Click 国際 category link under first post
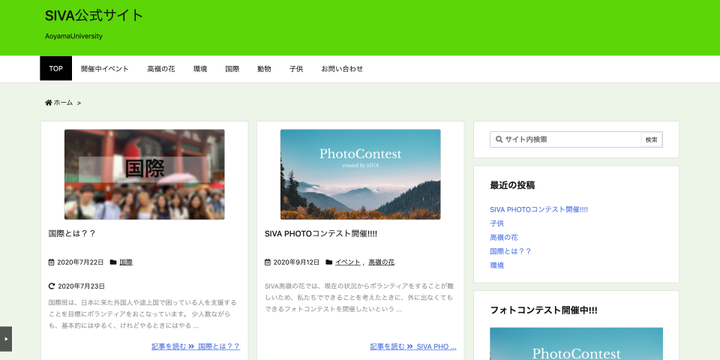This screenshot has height=360, width=720. (126, 262)
